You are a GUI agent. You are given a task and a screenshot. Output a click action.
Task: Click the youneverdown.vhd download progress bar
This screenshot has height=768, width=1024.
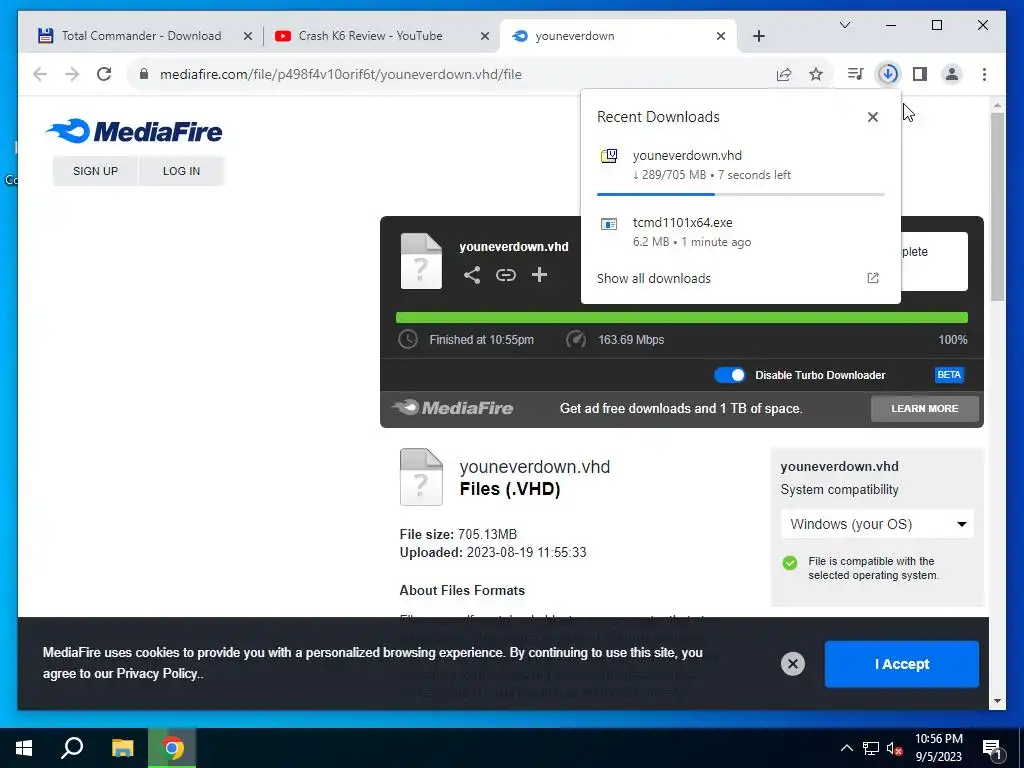pos(741,194)
